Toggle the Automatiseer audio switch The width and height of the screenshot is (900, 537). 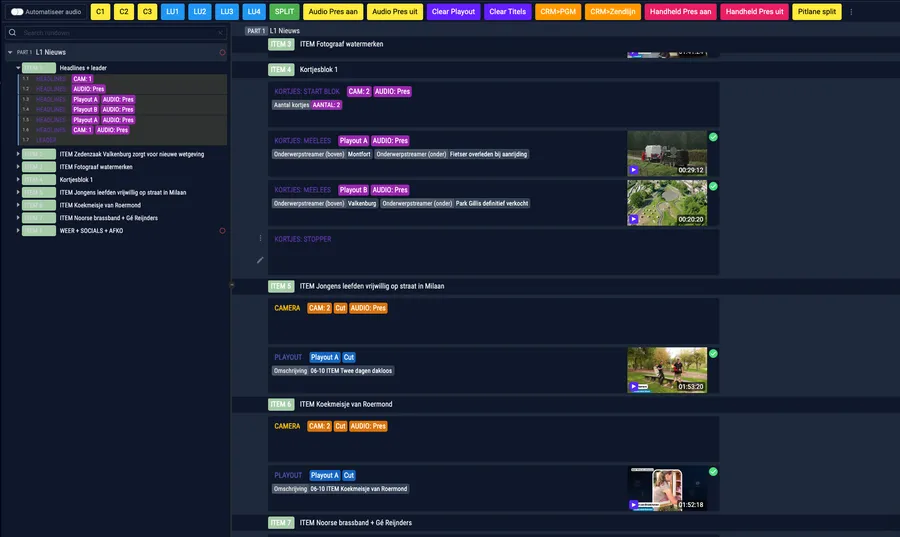coord(17,11)
